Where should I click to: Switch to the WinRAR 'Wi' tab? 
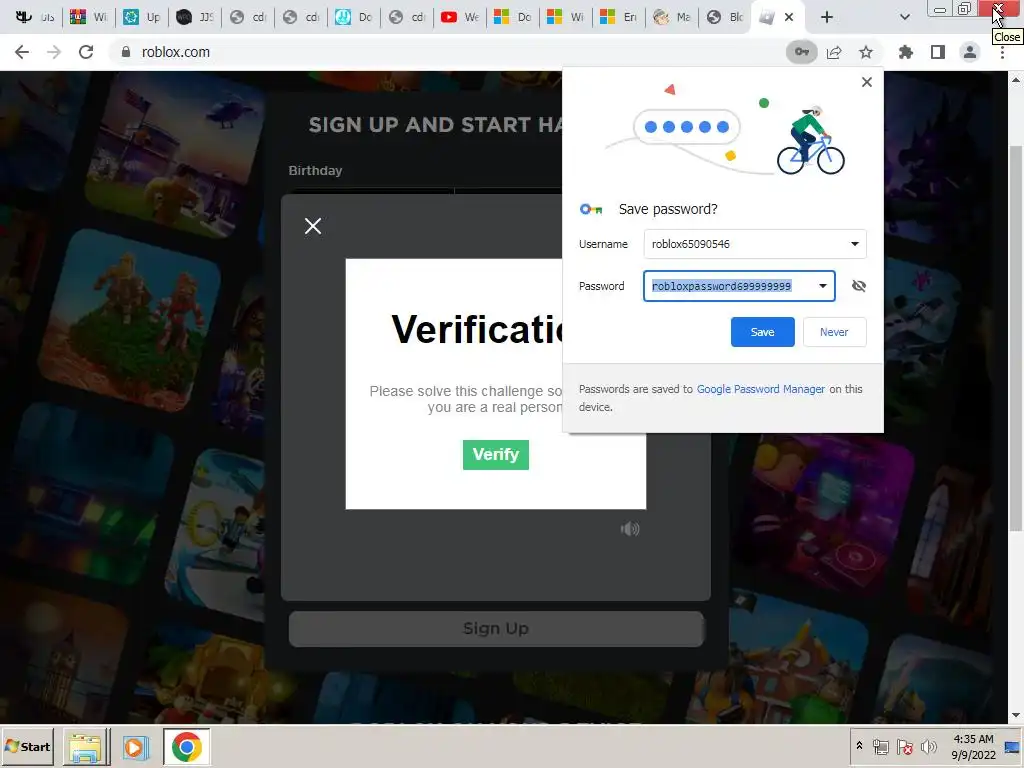(x=89, y=17)
